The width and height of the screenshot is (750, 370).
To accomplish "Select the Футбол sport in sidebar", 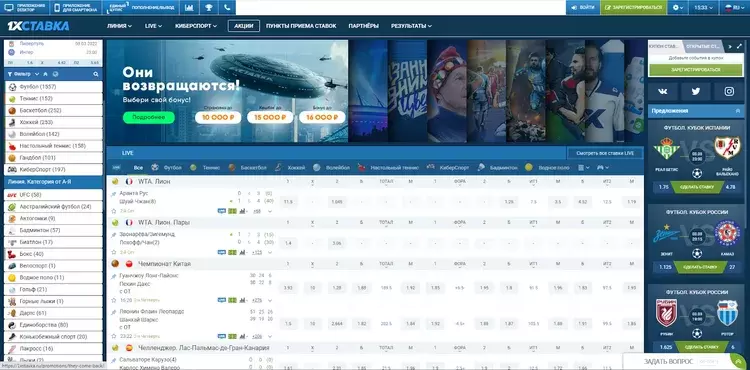I will point(54,87).
